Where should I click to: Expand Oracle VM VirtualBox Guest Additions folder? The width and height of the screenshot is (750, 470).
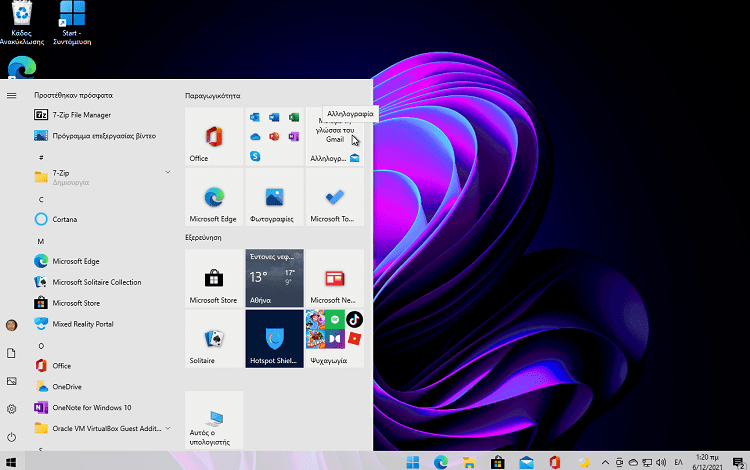103,428
